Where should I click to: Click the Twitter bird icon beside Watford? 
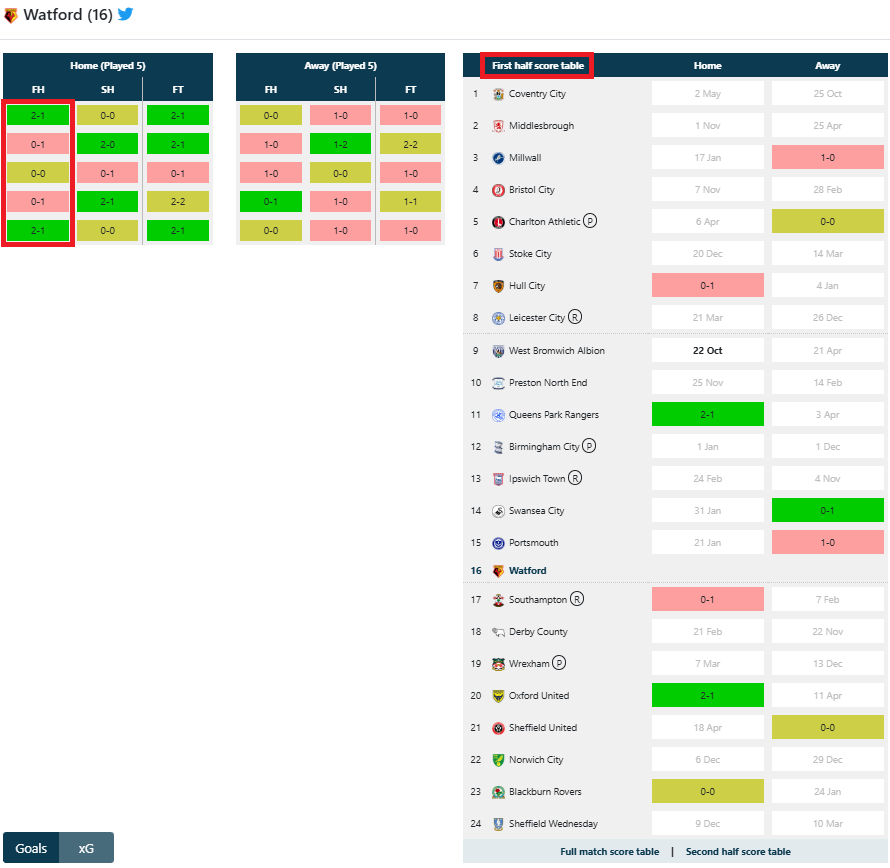[x=125, y=14]
